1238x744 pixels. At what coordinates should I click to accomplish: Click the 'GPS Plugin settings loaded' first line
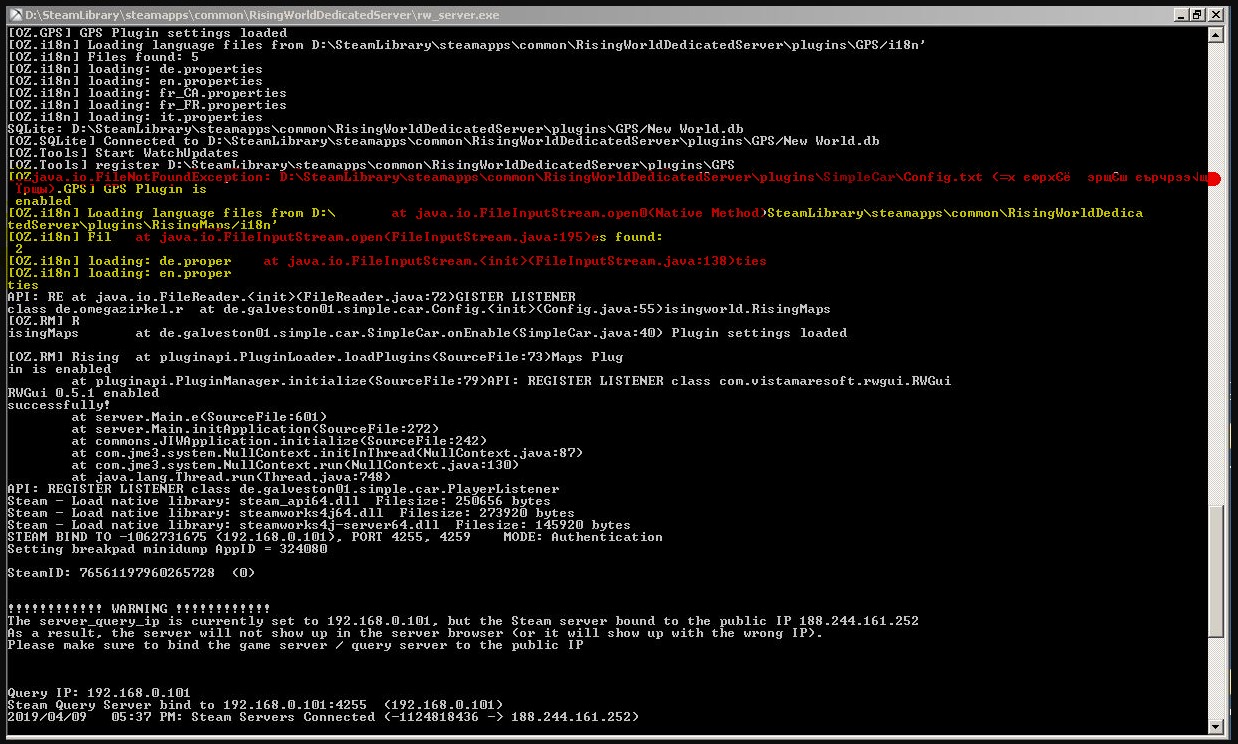[x=148, y=33]
